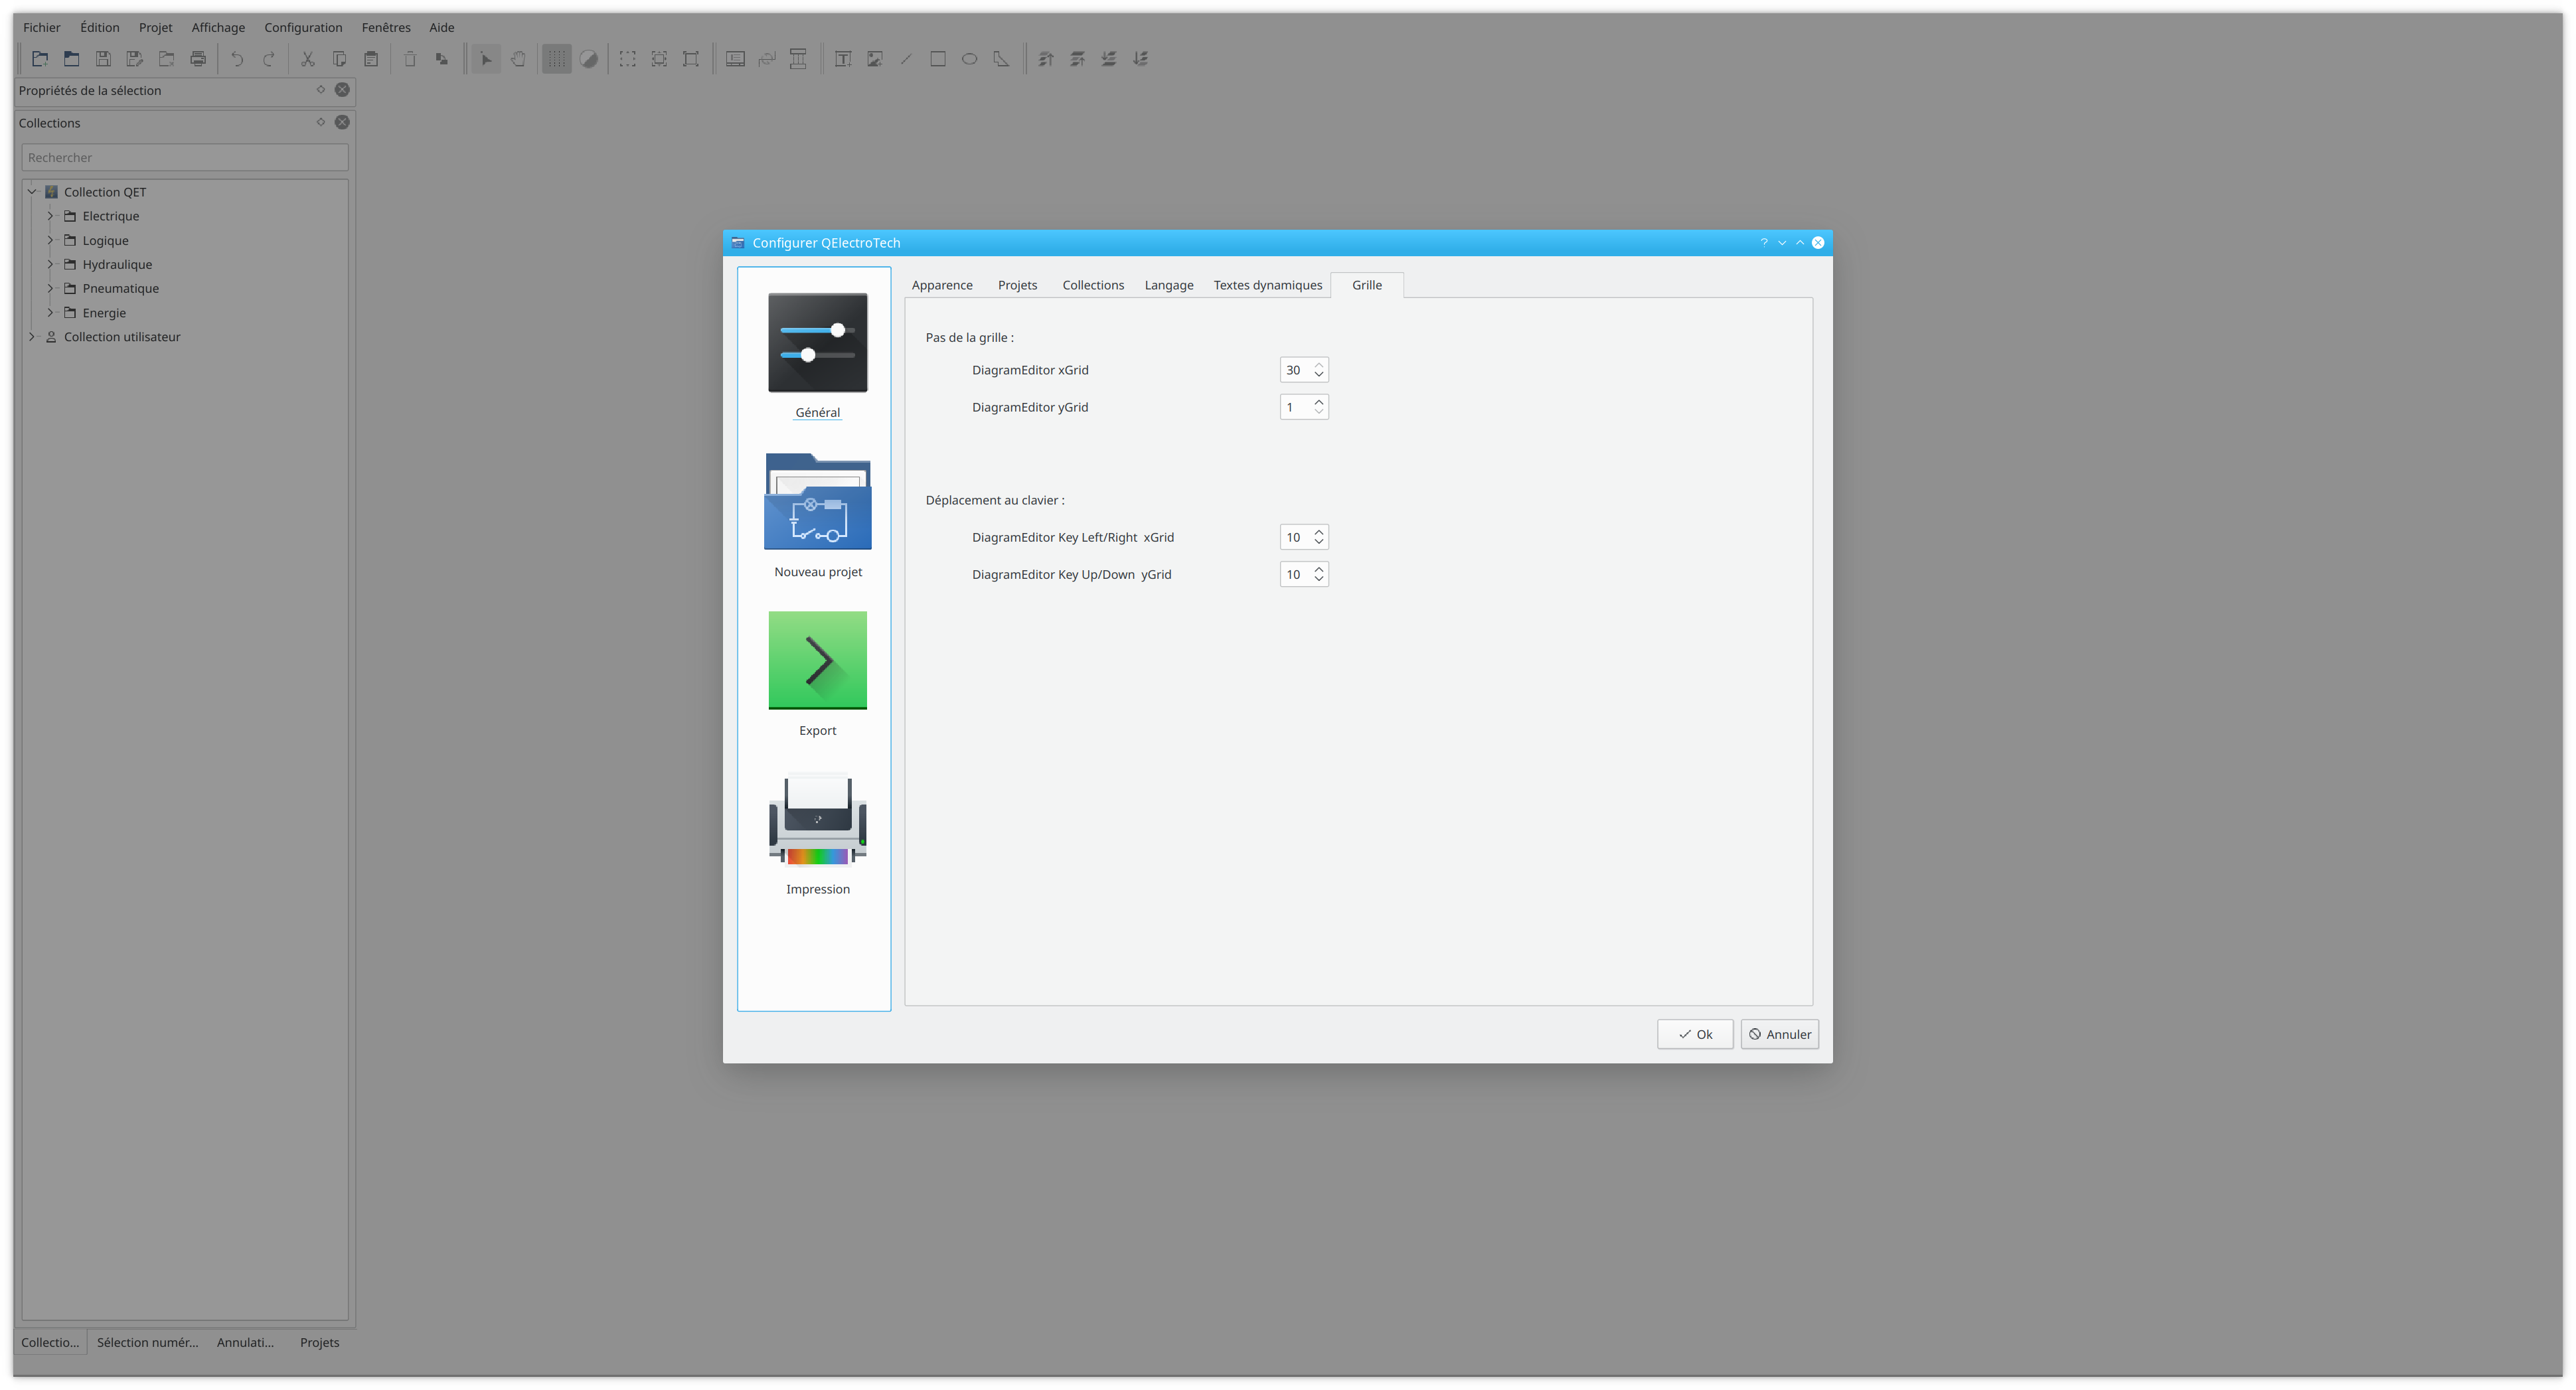This screenshot has width=2576, height=1390.
Task: Select the Grille tab
Action: [1367, 285]
